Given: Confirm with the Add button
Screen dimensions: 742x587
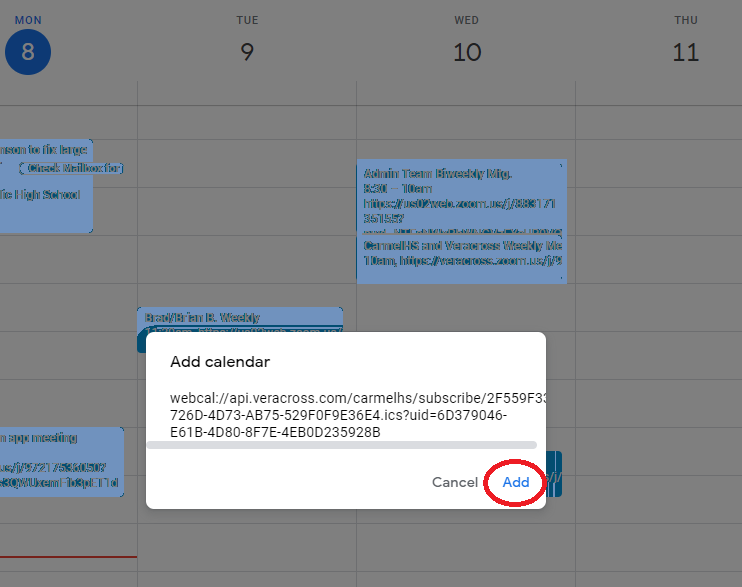Looking at the screenshot, I should tap(516, 482).
